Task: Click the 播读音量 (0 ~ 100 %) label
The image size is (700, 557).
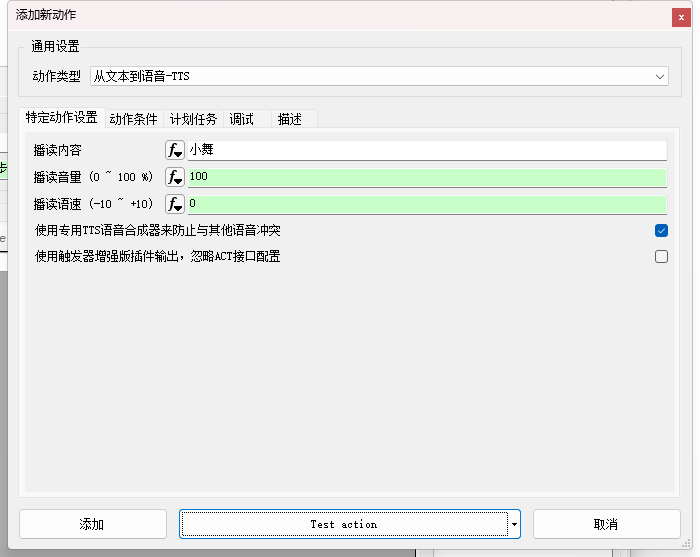Action: click(x=93, y=177)
